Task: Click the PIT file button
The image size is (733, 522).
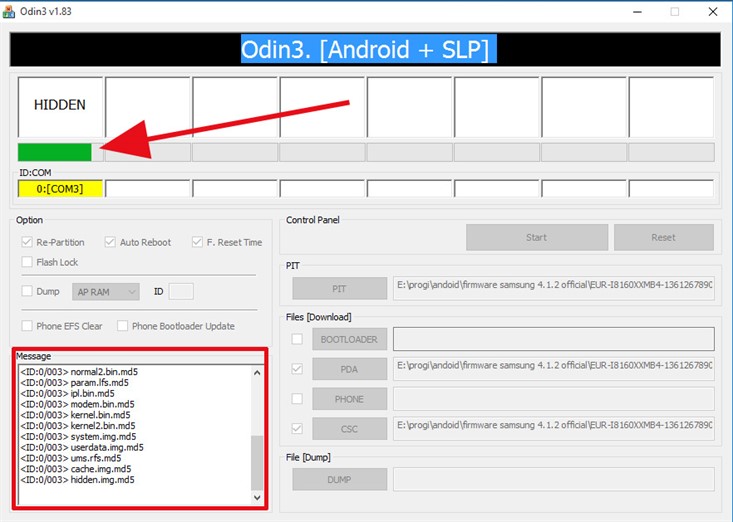Action: coord(339,288)
